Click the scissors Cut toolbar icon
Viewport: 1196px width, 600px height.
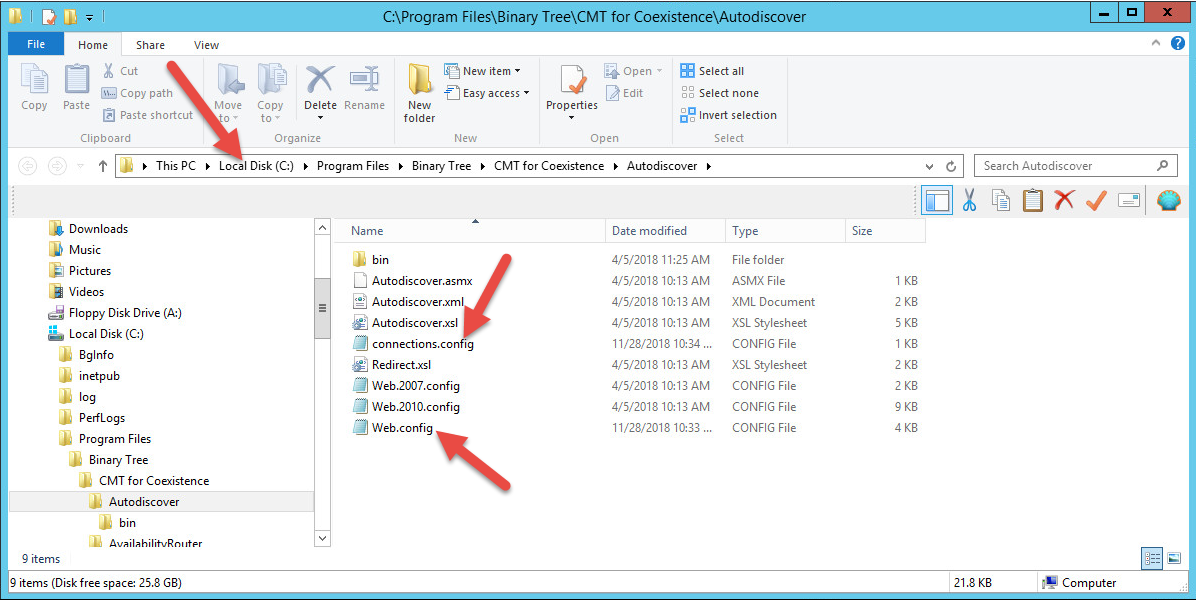[969, 201]
